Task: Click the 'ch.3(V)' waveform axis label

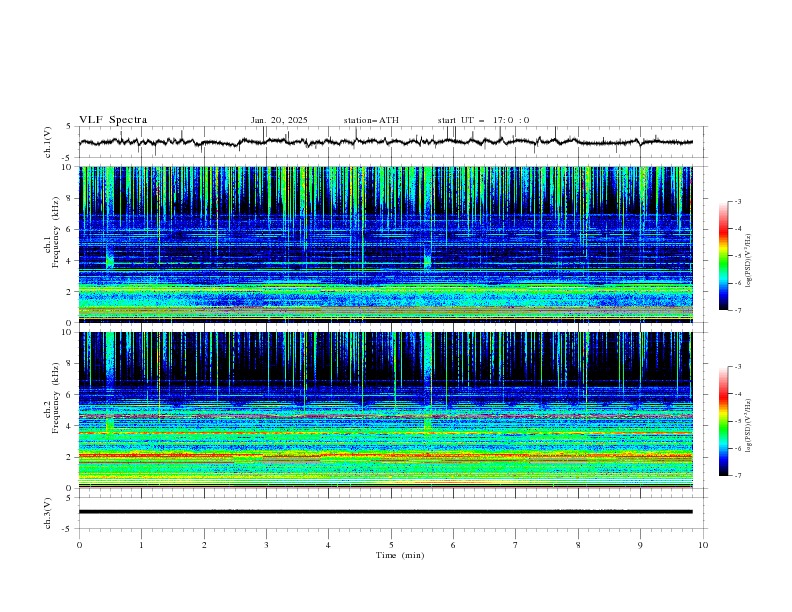Action: (48, 513)
